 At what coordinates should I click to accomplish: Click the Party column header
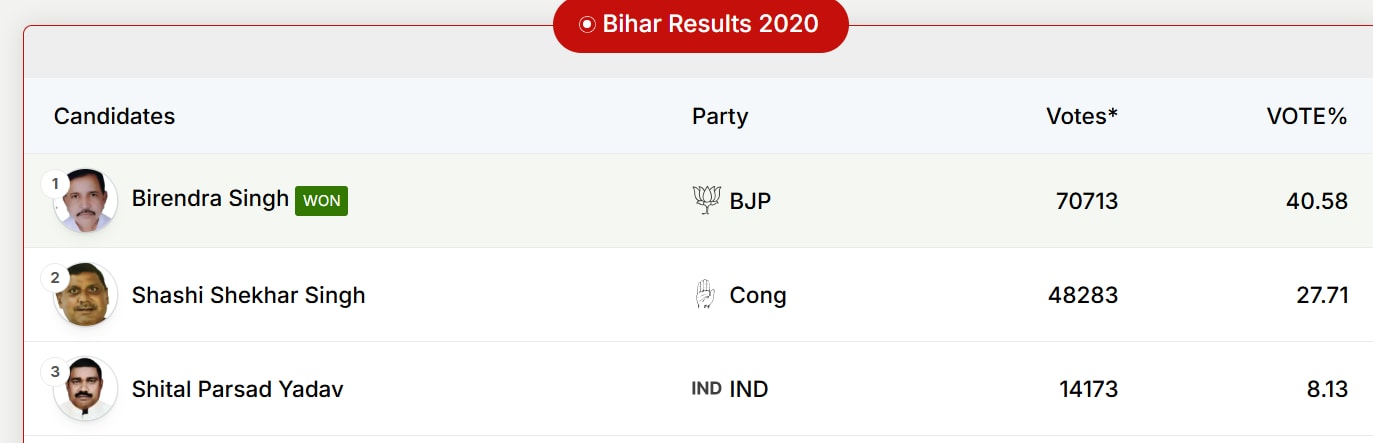[x=720, y=116]
